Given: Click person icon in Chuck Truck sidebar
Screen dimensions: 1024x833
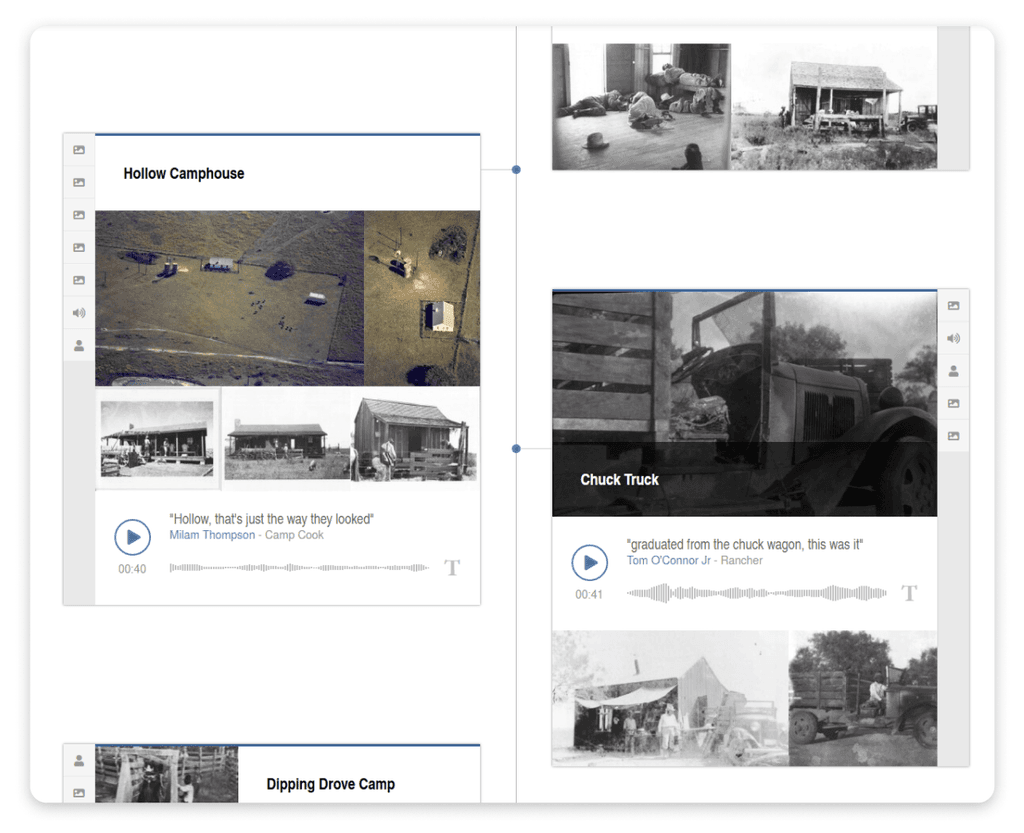Looking at the screenshot, I should (x=953, y=371).
